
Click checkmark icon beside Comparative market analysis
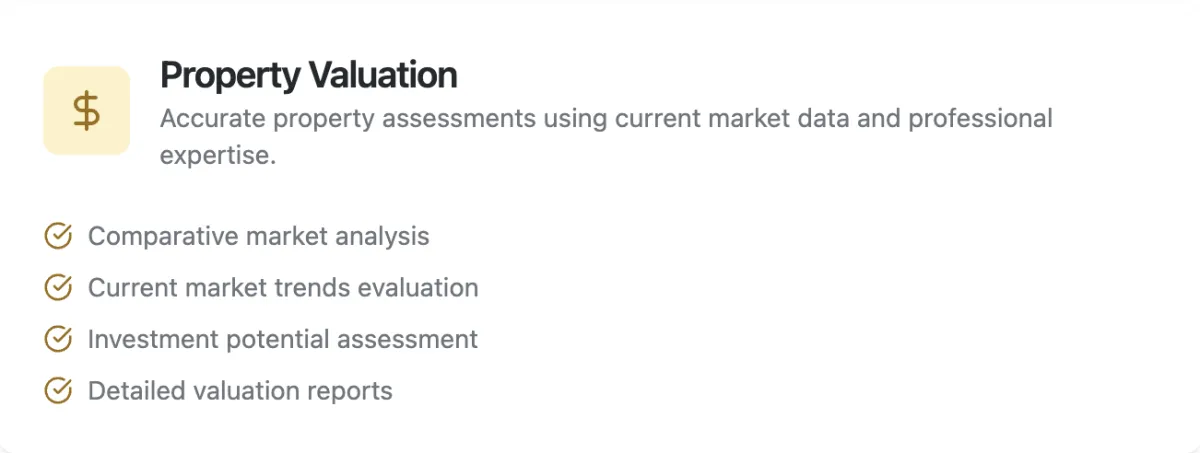click(x=59, y=236)
